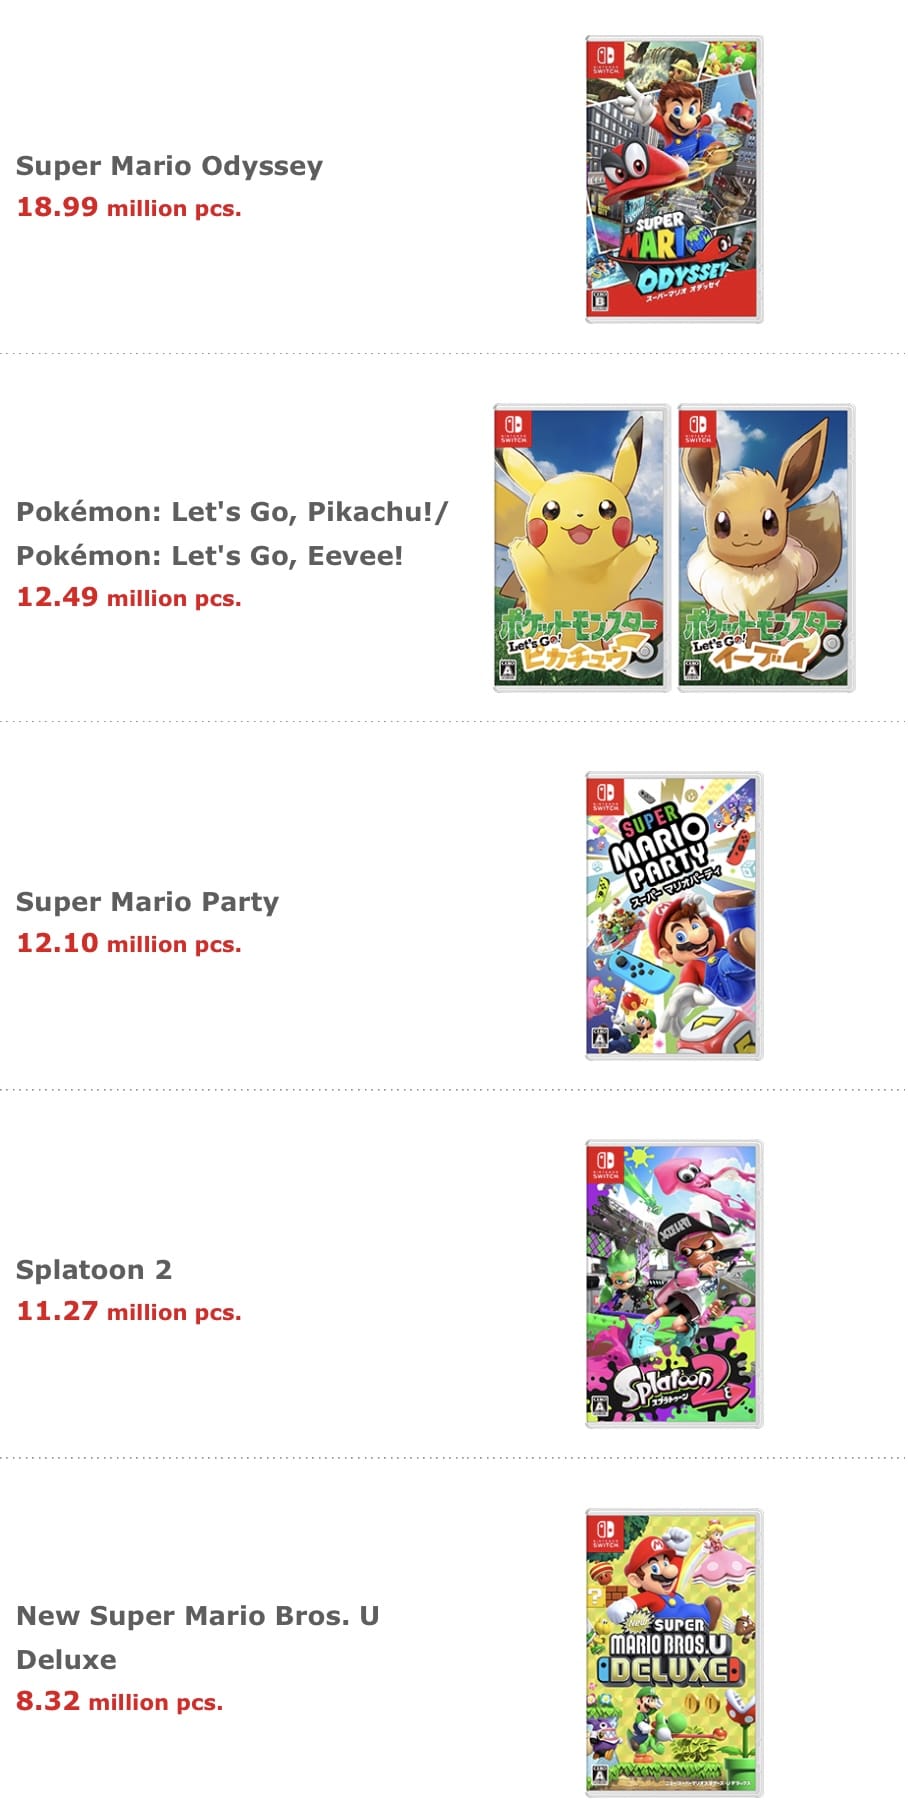Click the CERO rating badge on Odyssey cover

[x=600, y=299]
